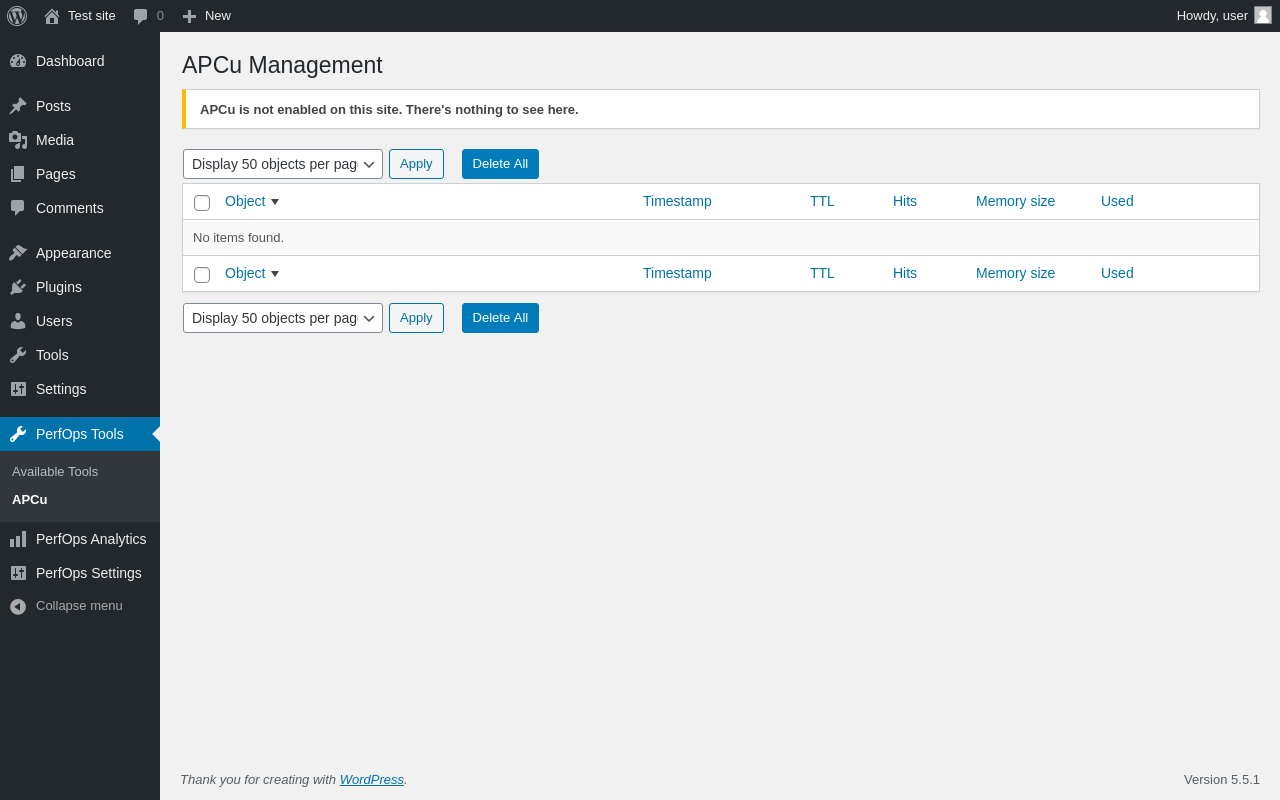Click the PerfOps Settings icon

[18, 573]
